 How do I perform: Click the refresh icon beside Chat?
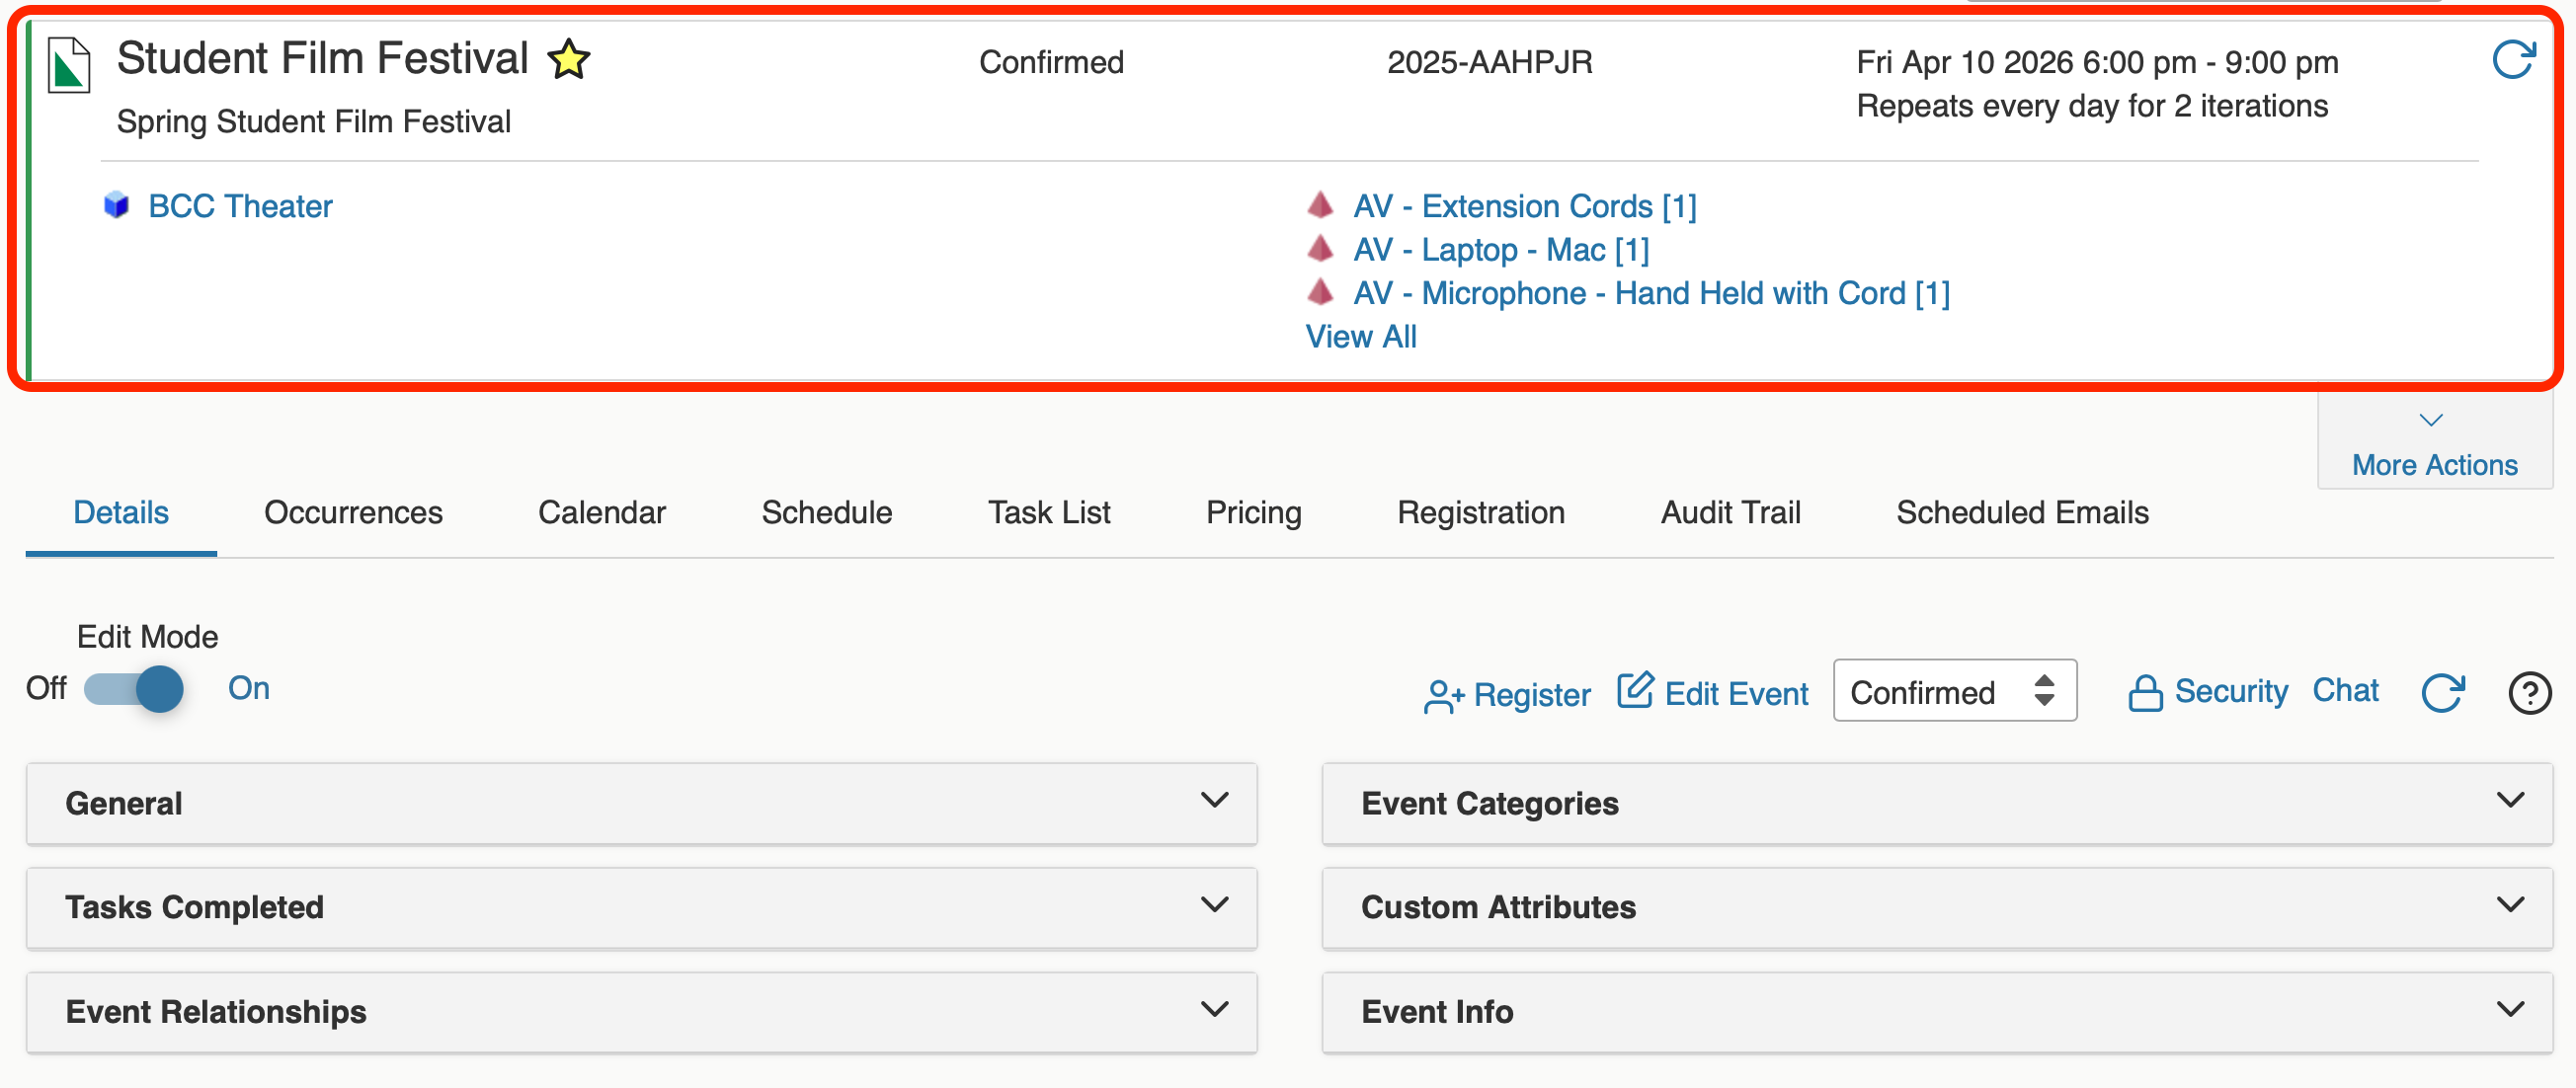pyautogui.click(x=2443, y=692)
